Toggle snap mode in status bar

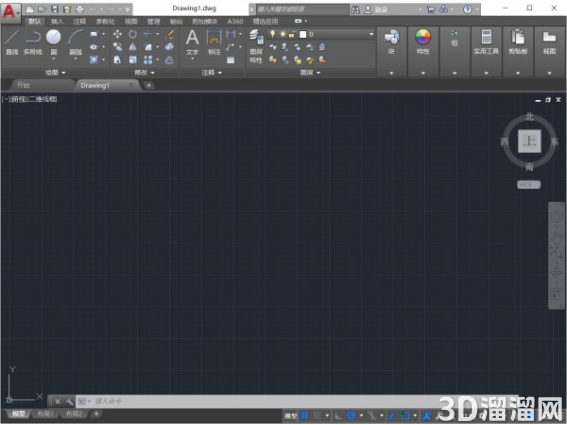coord(317,416)
